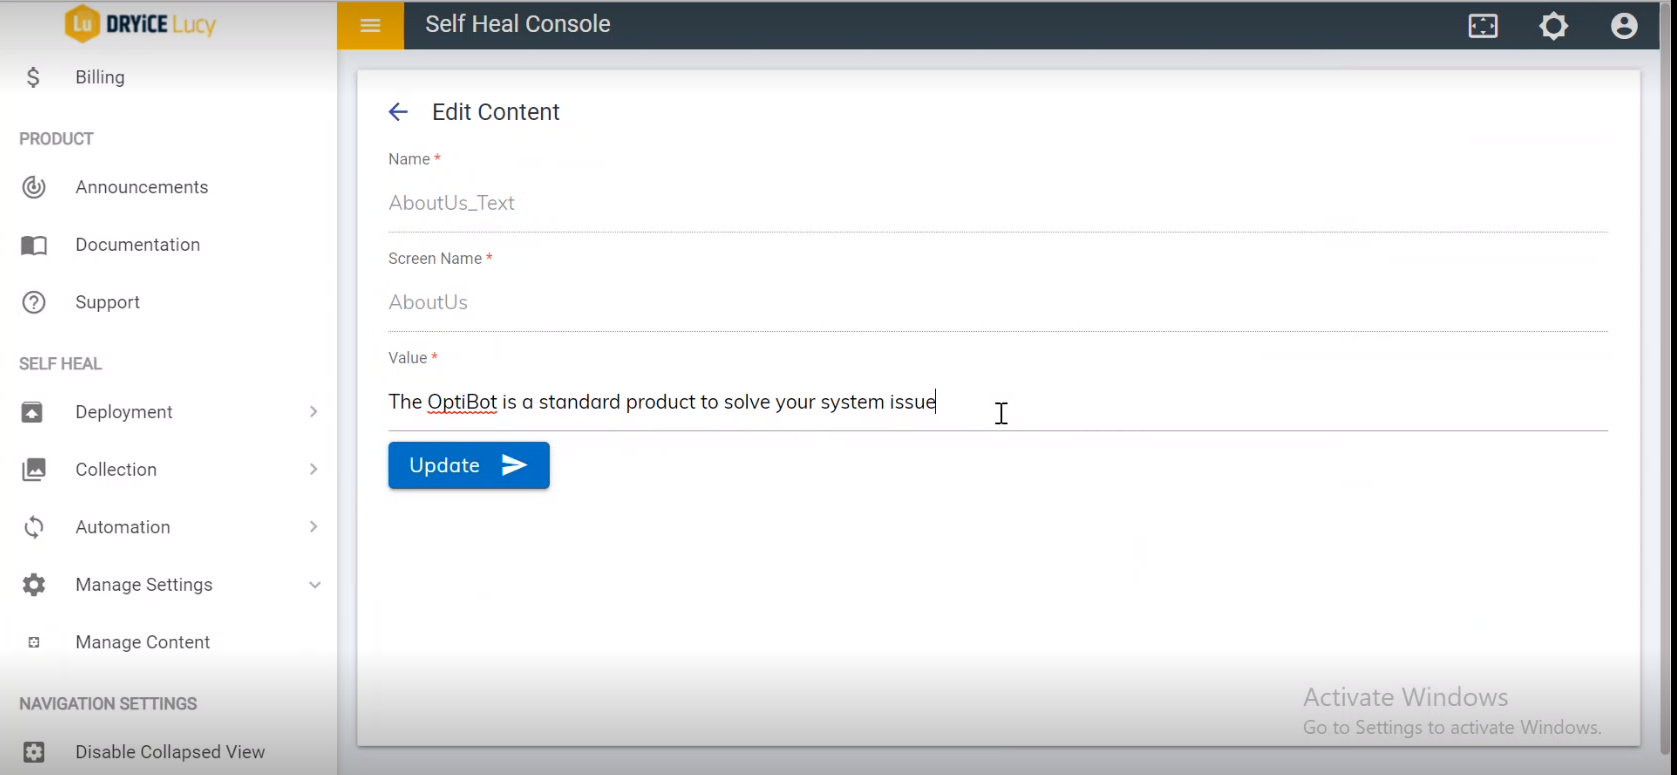Expand the Collection submenu chevron
This screenshot has width=1677, height=775.
(x=314, y=469)
